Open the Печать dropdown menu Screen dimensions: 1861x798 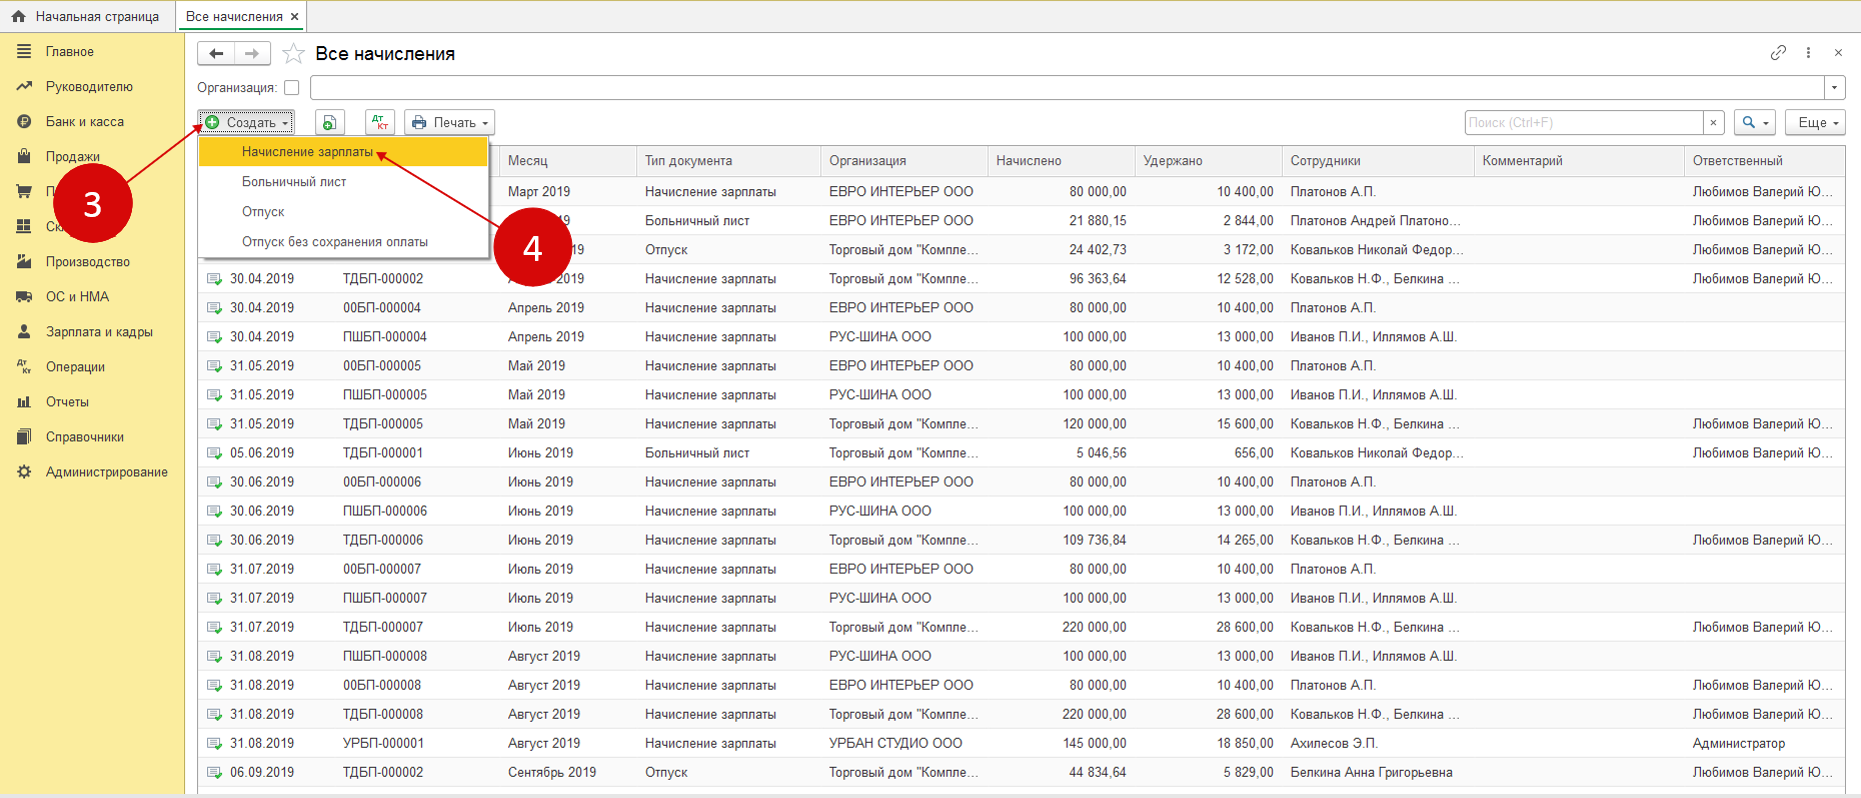click(449, 122)
